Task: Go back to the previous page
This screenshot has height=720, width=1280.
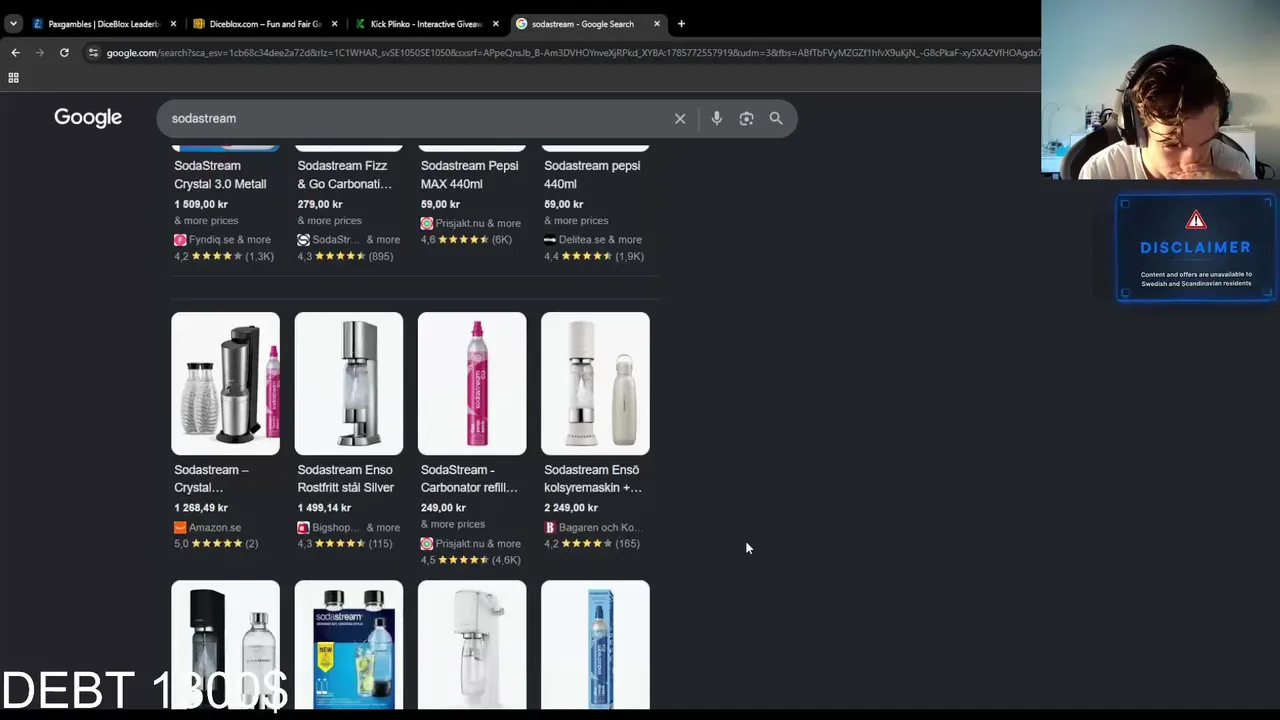Action: [x=15, y=53]
